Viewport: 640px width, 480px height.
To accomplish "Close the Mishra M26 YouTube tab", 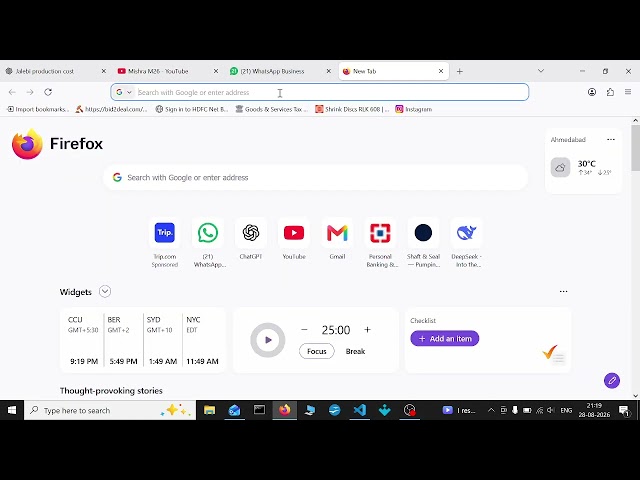I will (x=216, y=71).
